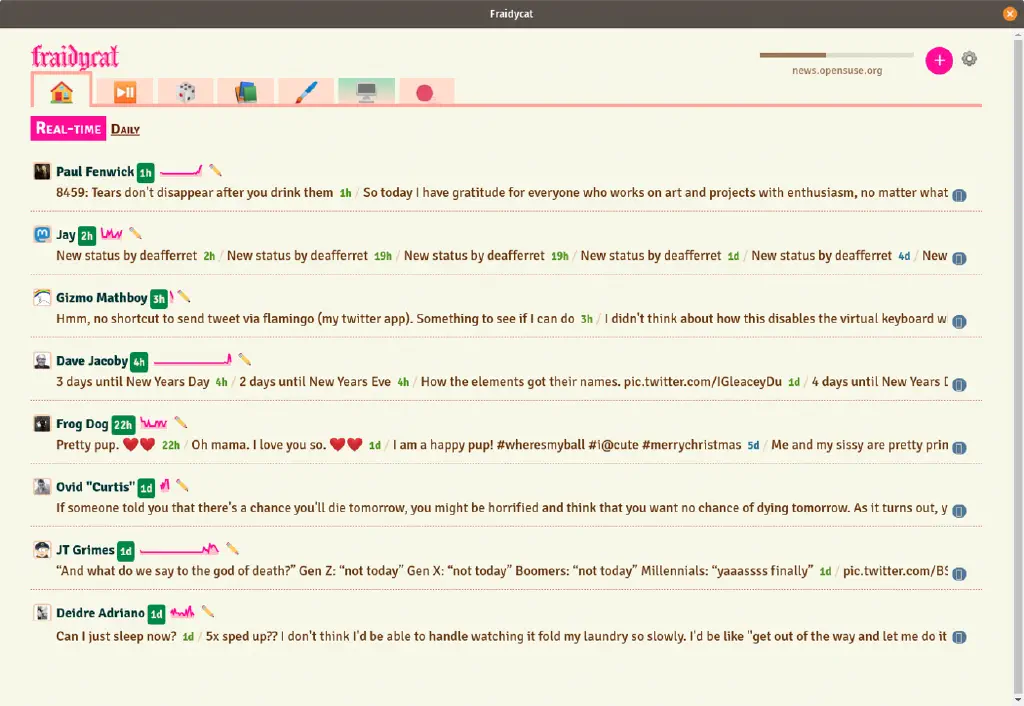
Task: Click the fraidycat logo
Action: (75, 56)
